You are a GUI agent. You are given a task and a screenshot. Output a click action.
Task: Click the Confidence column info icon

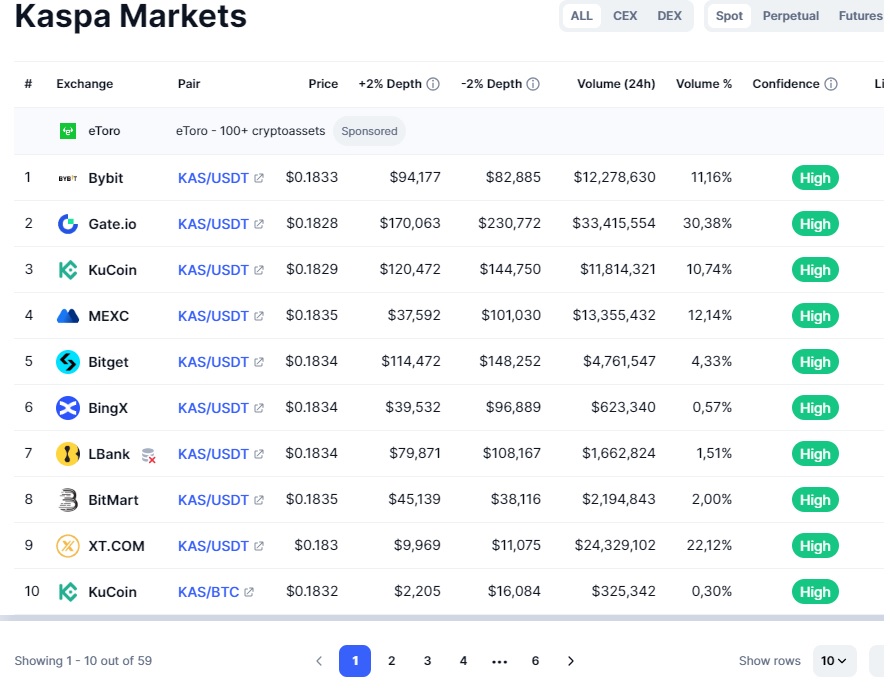coord(831,84)
